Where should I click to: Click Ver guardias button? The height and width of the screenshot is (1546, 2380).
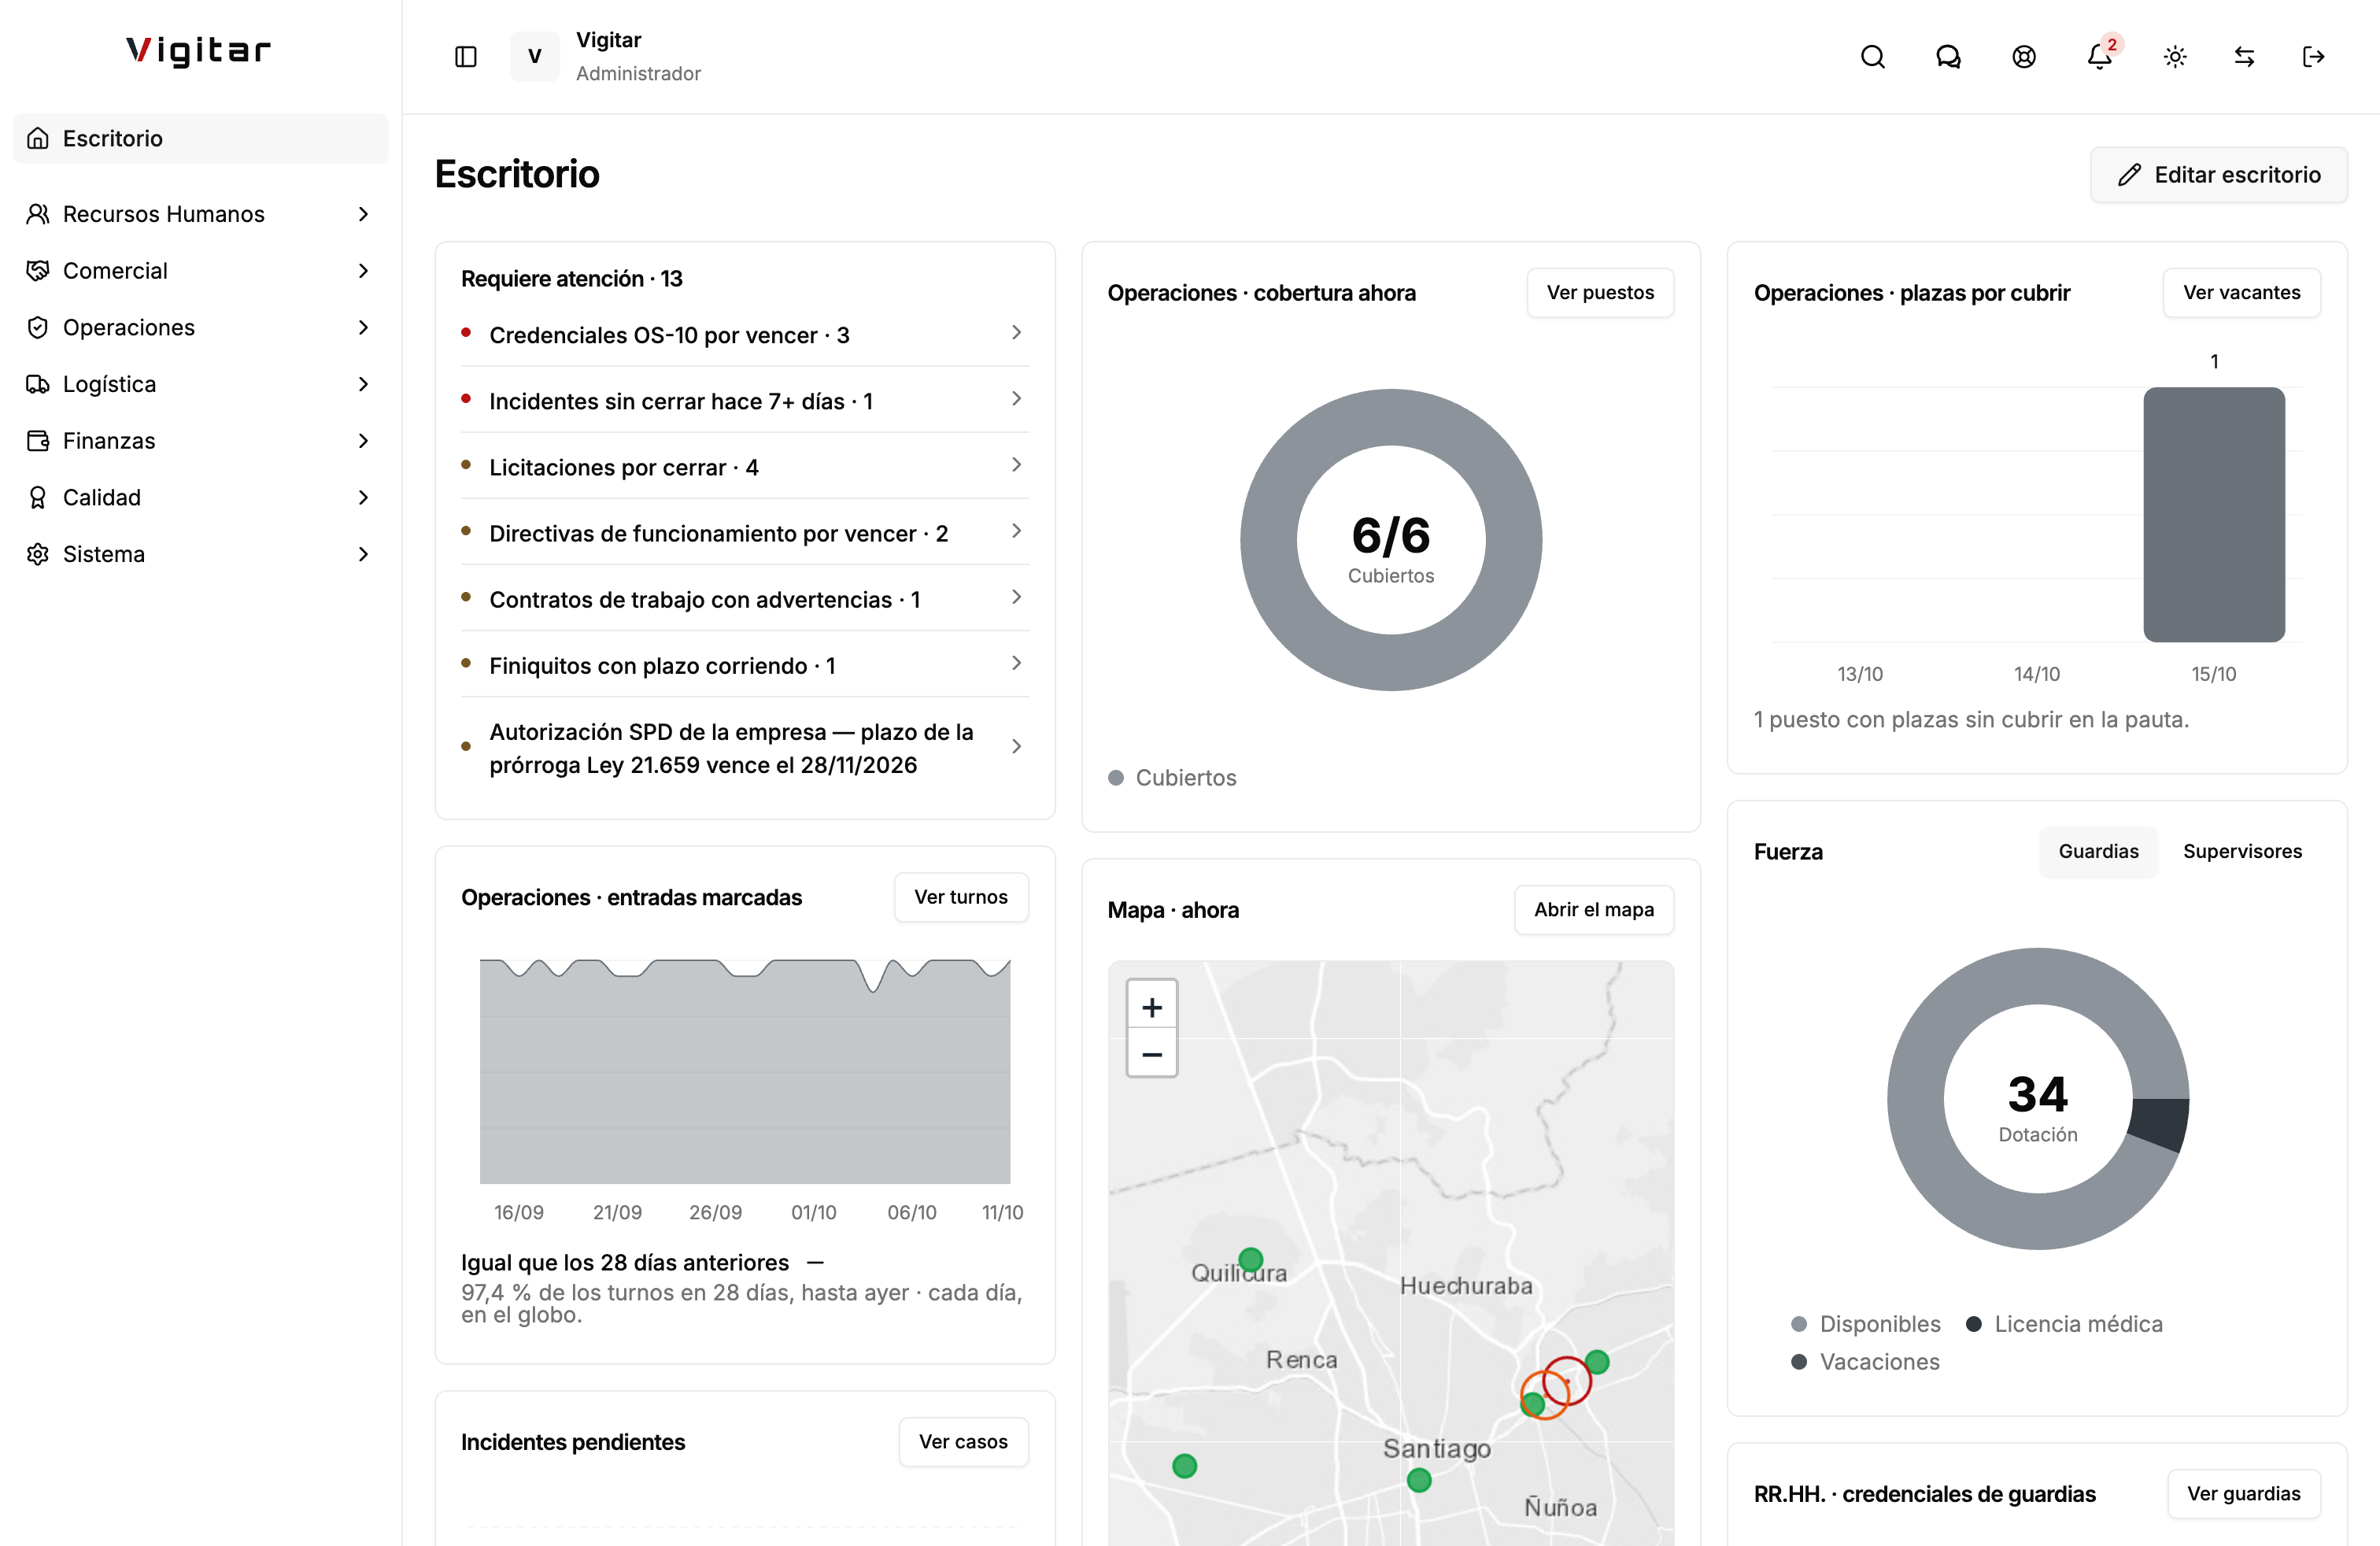pos(2243,1494)
